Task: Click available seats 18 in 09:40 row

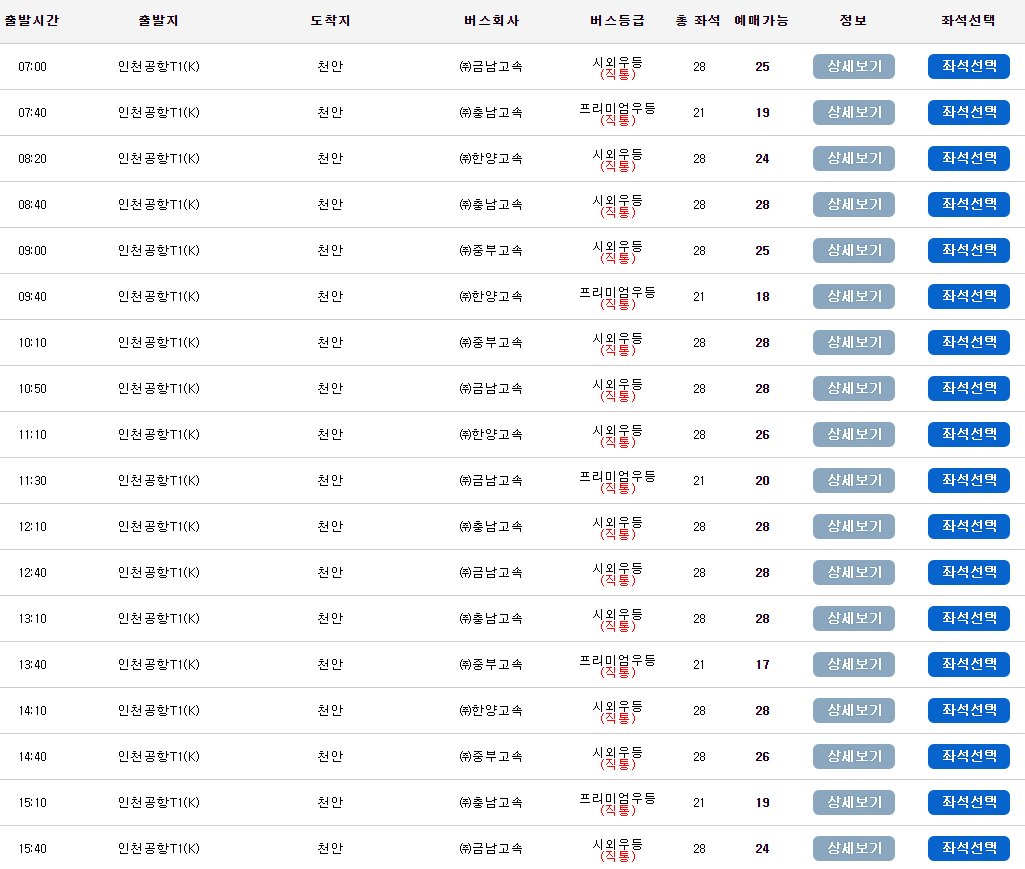Action: pos(762,296)
